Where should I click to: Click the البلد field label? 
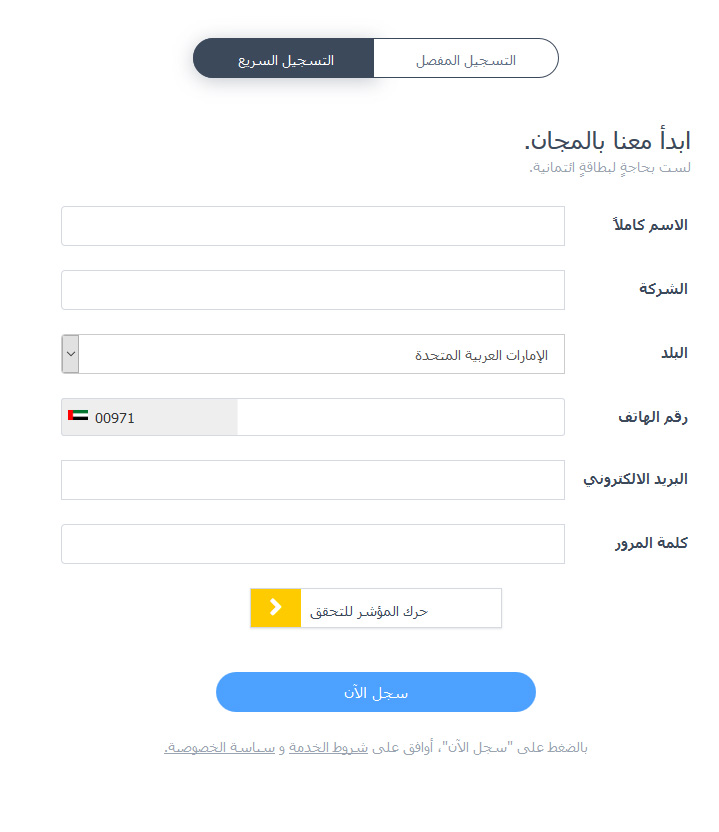click(x=670, y=353)
